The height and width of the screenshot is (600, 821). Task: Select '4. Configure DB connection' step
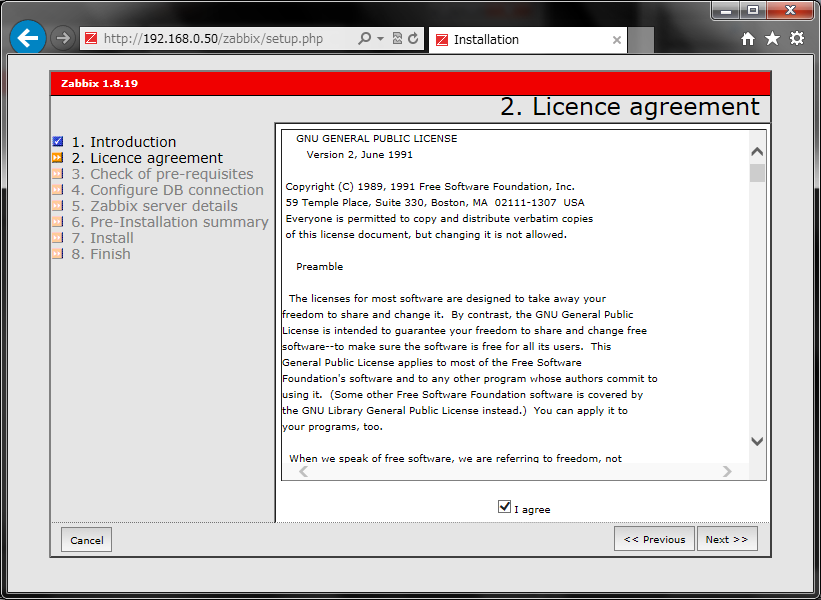tap(168, 190)
